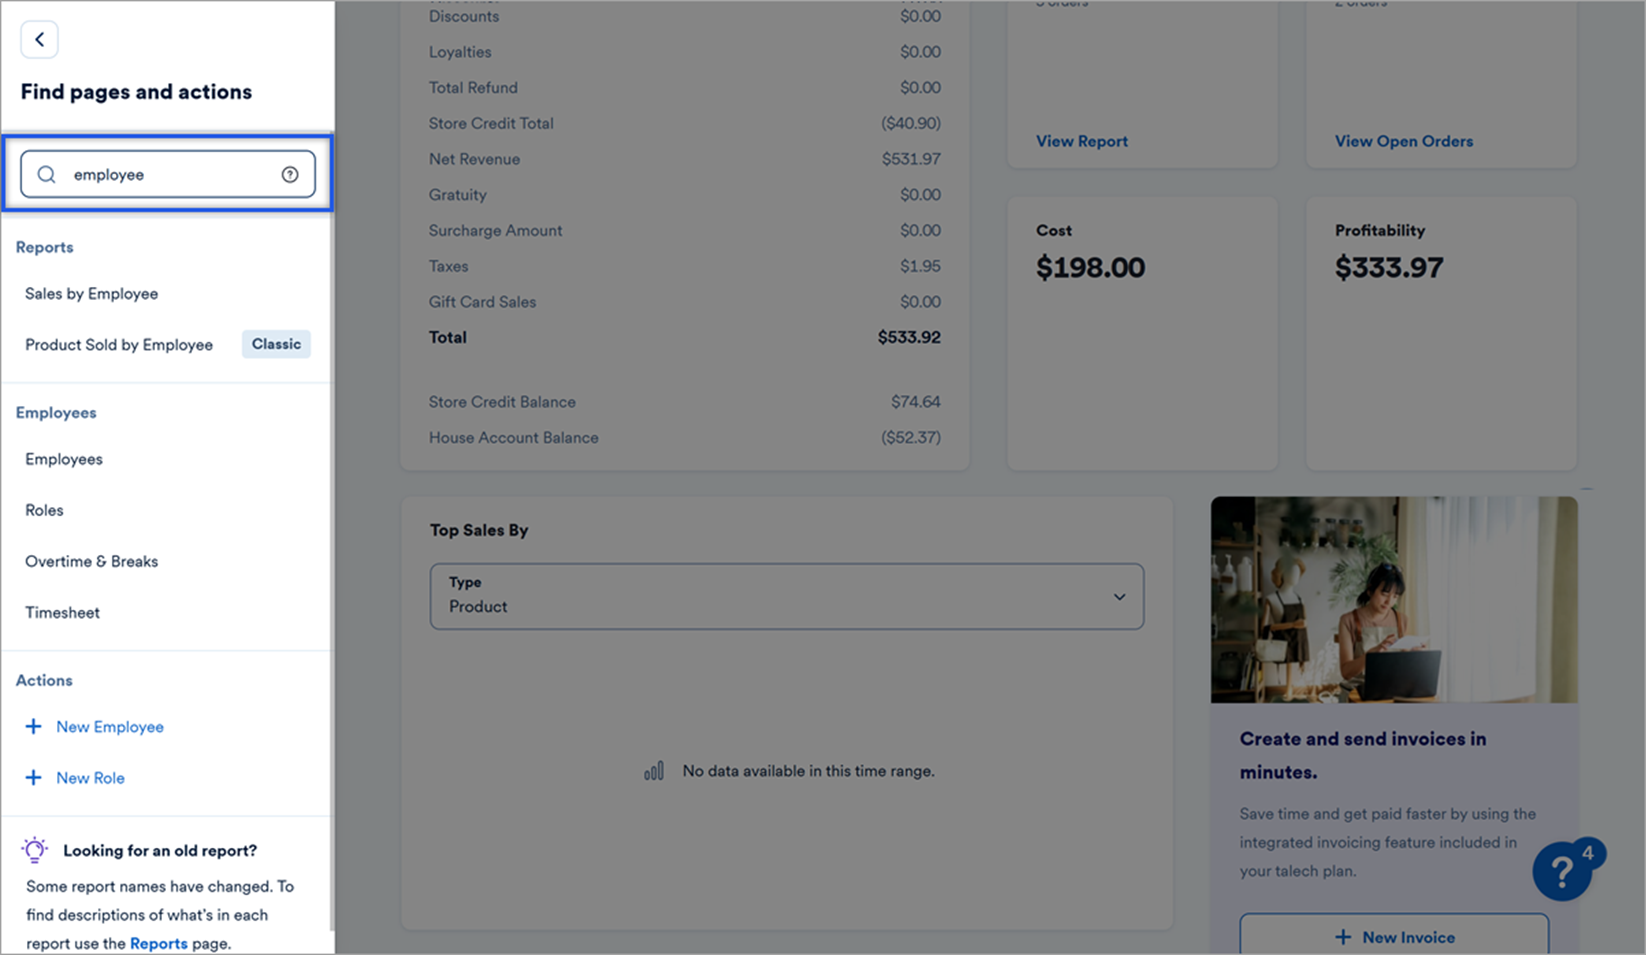Click the lightbulb tip icon
Screen dimensions: 1646x955
pyautogui.click(x=35, y=850)
